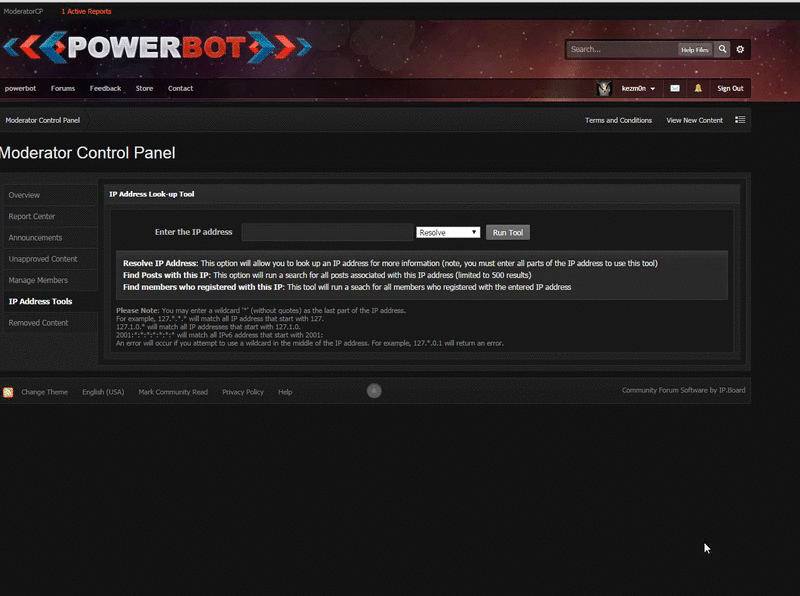Click Community Forum Software by IP.Board
This screenshot has width=800, height=596.
tap(683, 390)
